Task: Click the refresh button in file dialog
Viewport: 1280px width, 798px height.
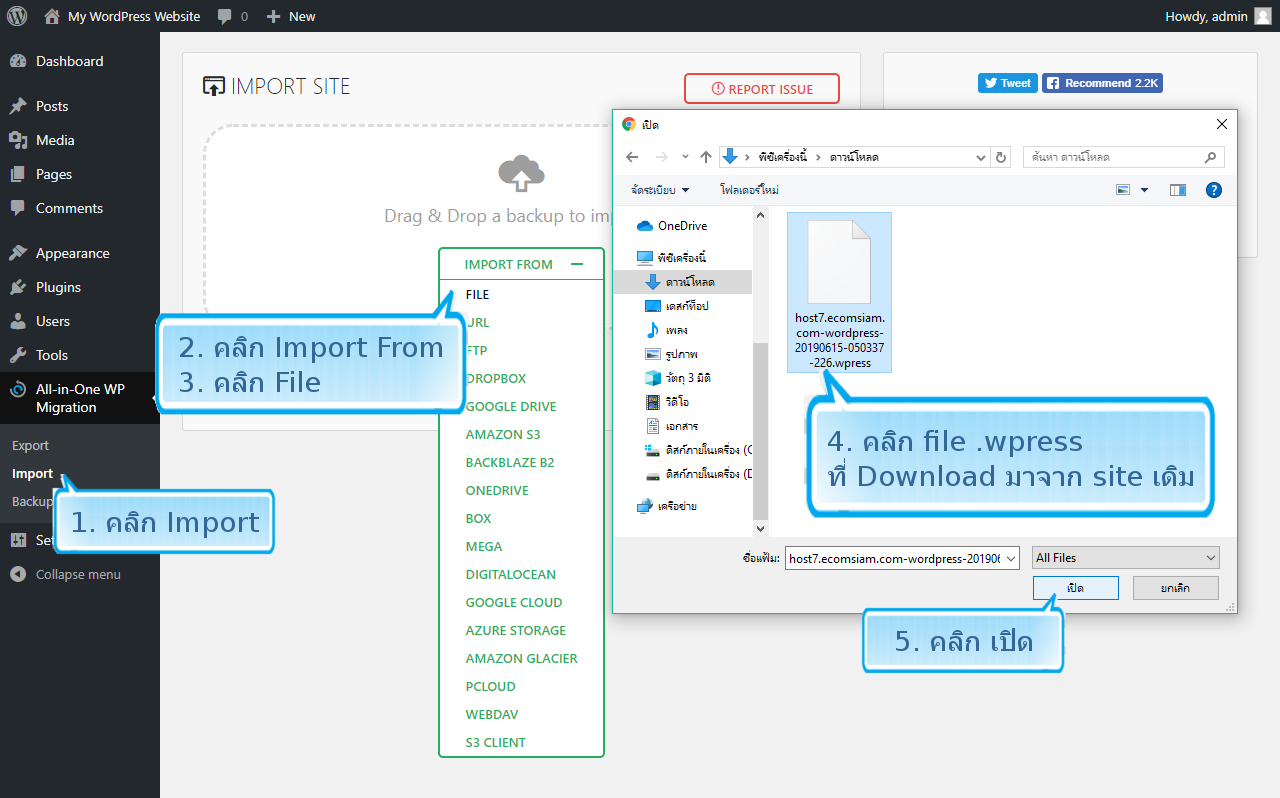Action: pos(1001,157)
